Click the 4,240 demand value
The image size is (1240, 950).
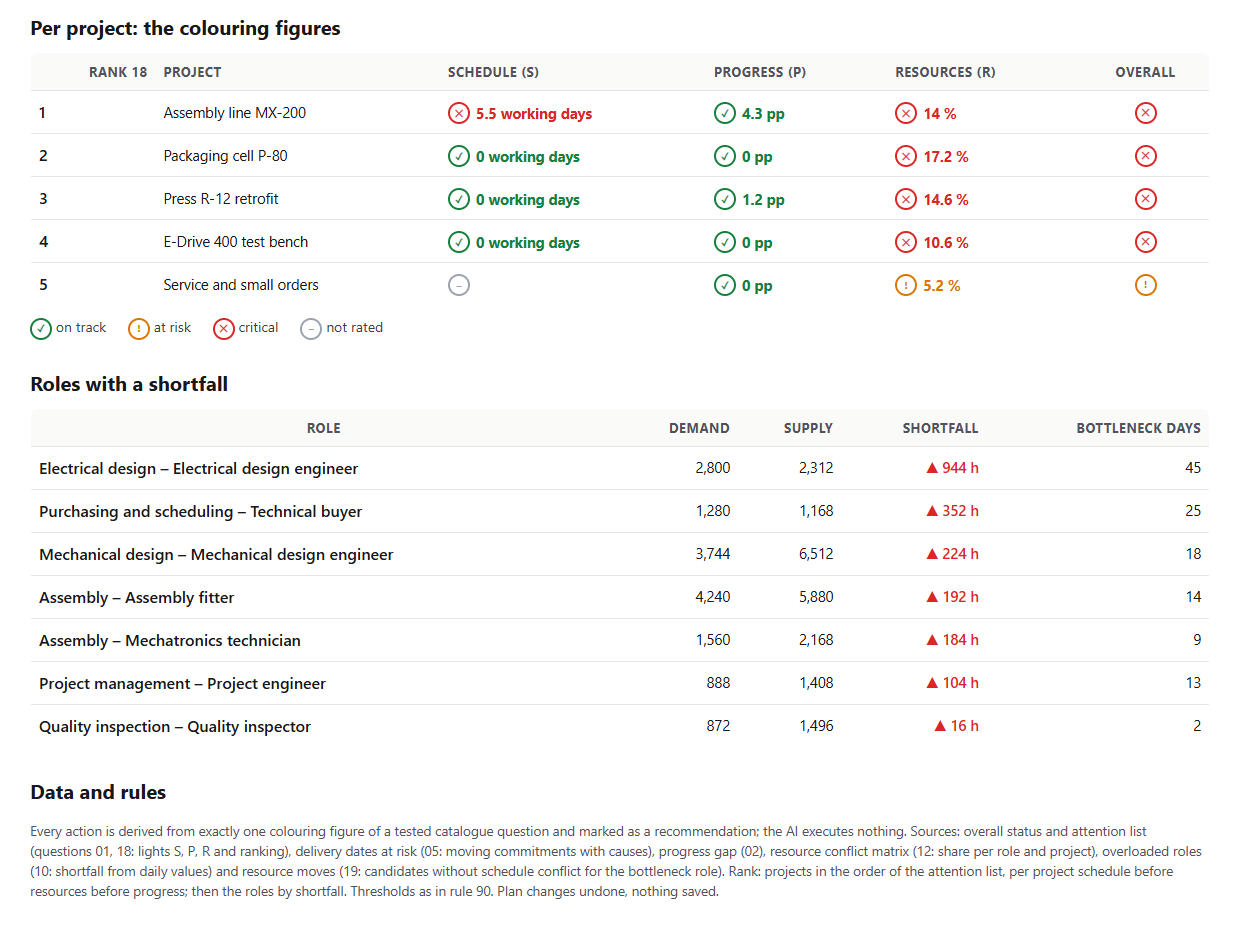click(x=713, y=597)
